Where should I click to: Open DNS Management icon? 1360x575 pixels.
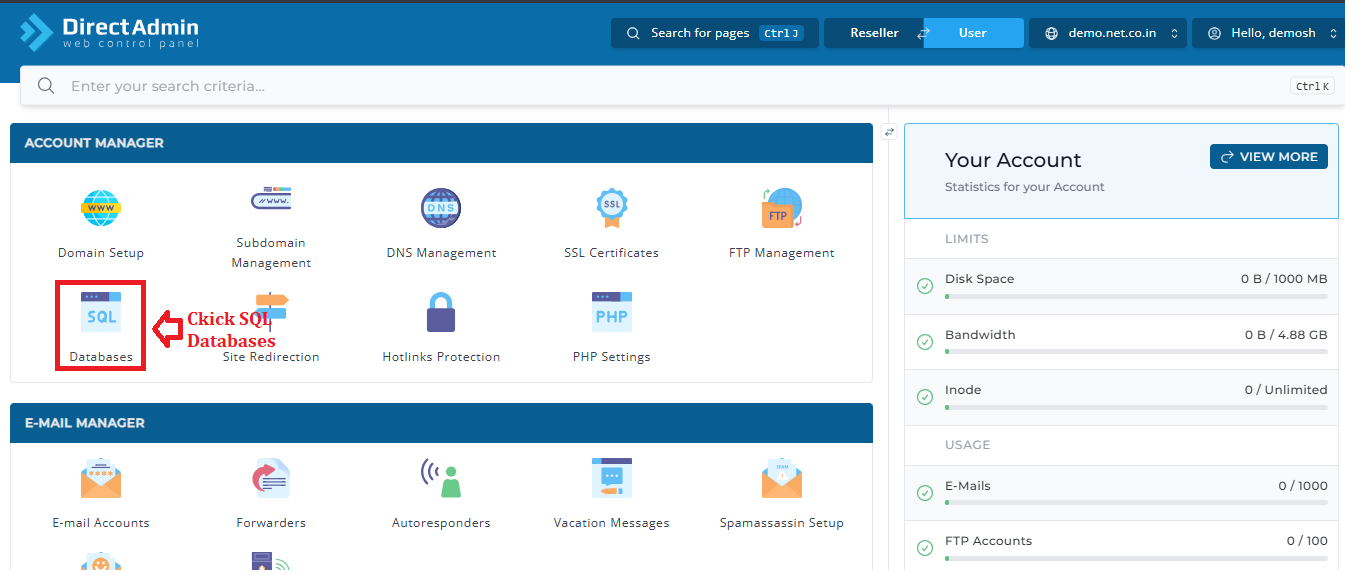pyautogui.click(x=441, y=208)
